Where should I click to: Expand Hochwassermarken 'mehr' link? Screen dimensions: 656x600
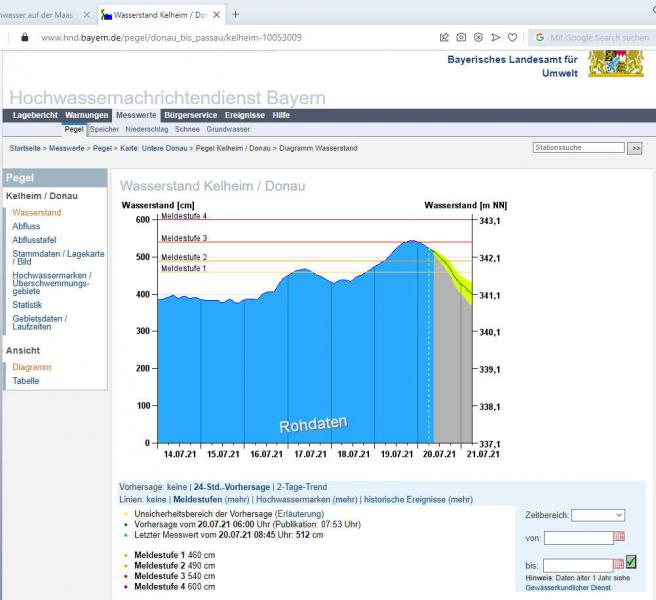(x=345, y=499)
